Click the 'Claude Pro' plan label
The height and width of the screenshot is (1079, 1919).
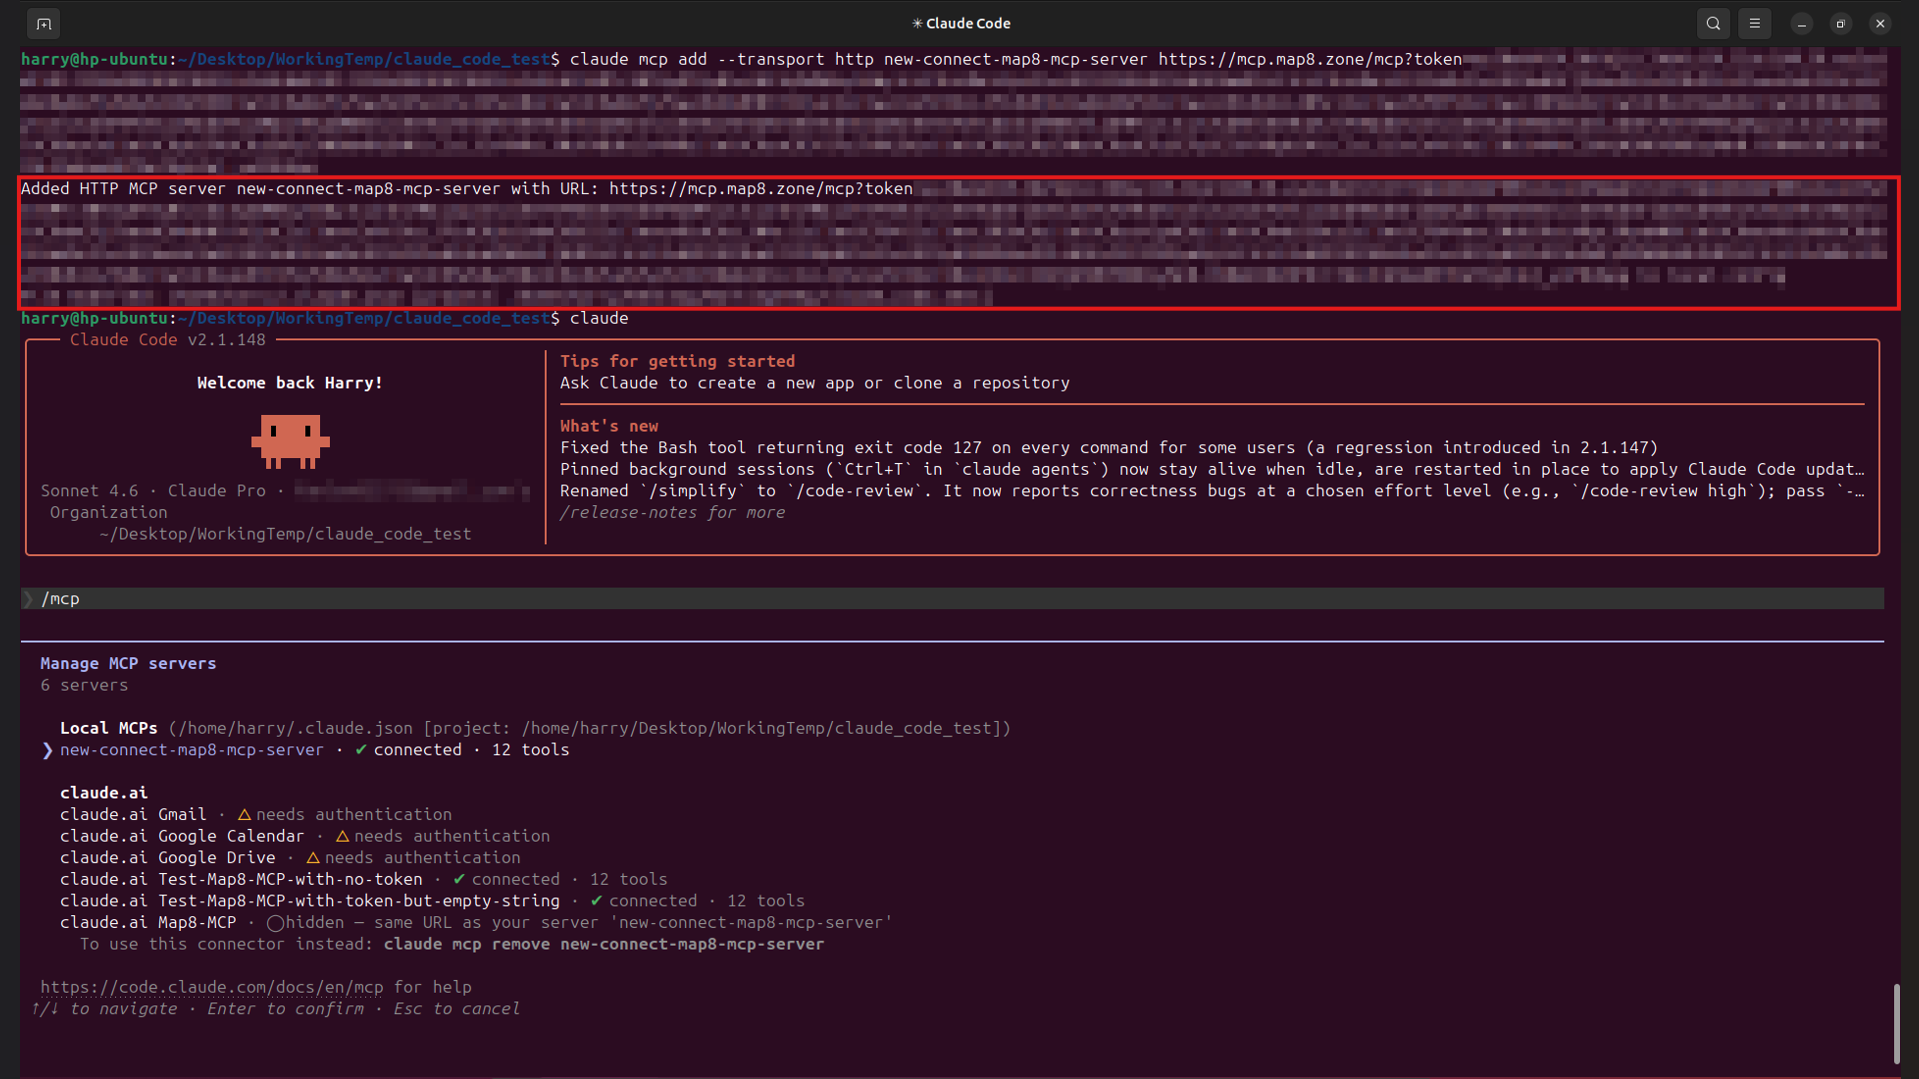tap(217, 491)
